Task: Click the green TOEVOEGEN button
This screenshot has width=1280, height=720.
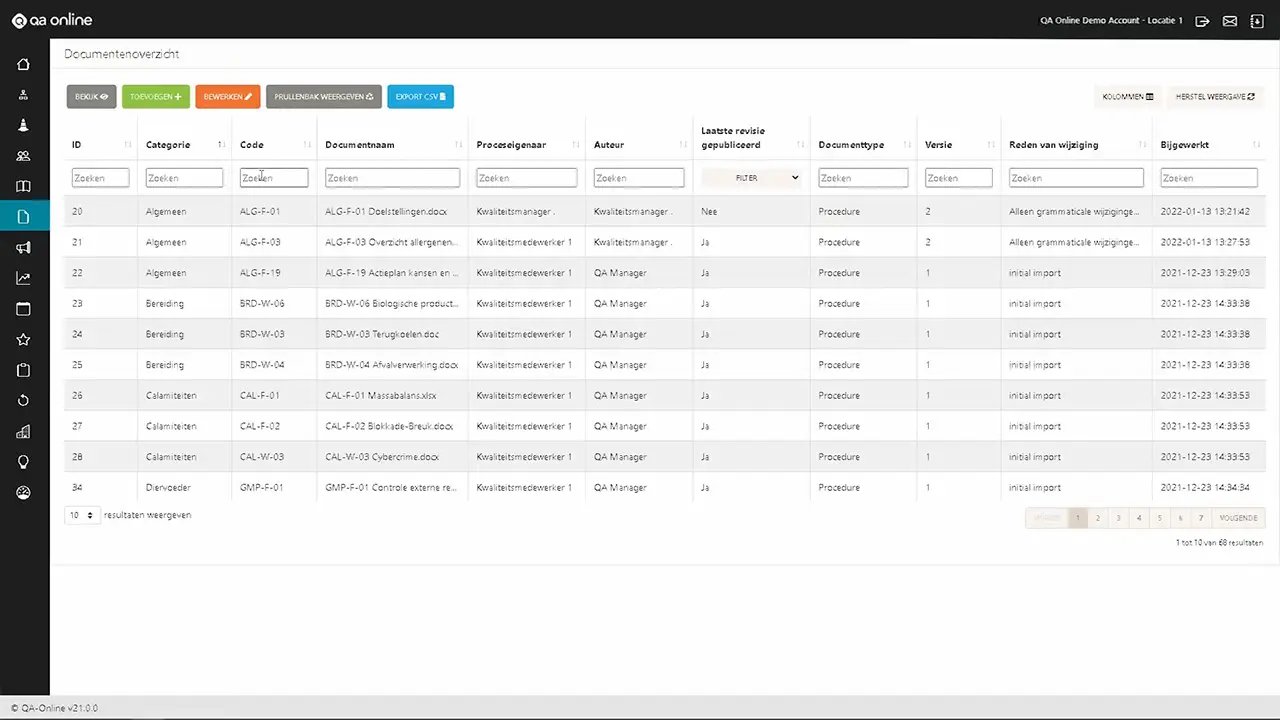Action: [156, 97]
